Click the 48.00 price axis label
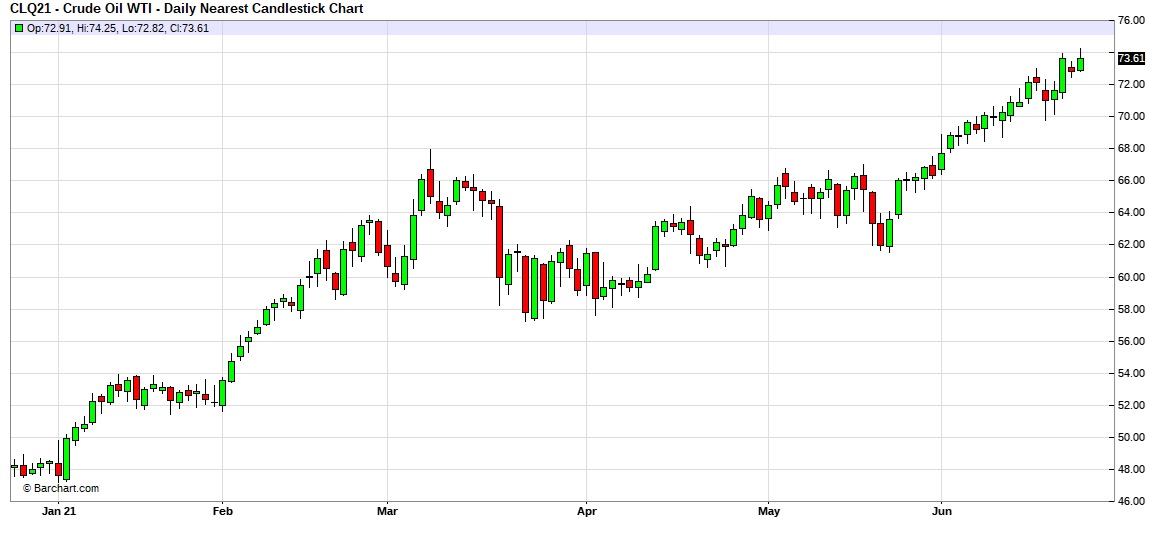The height and width of the screenshot is (542, 1156). coord(1132,470)
